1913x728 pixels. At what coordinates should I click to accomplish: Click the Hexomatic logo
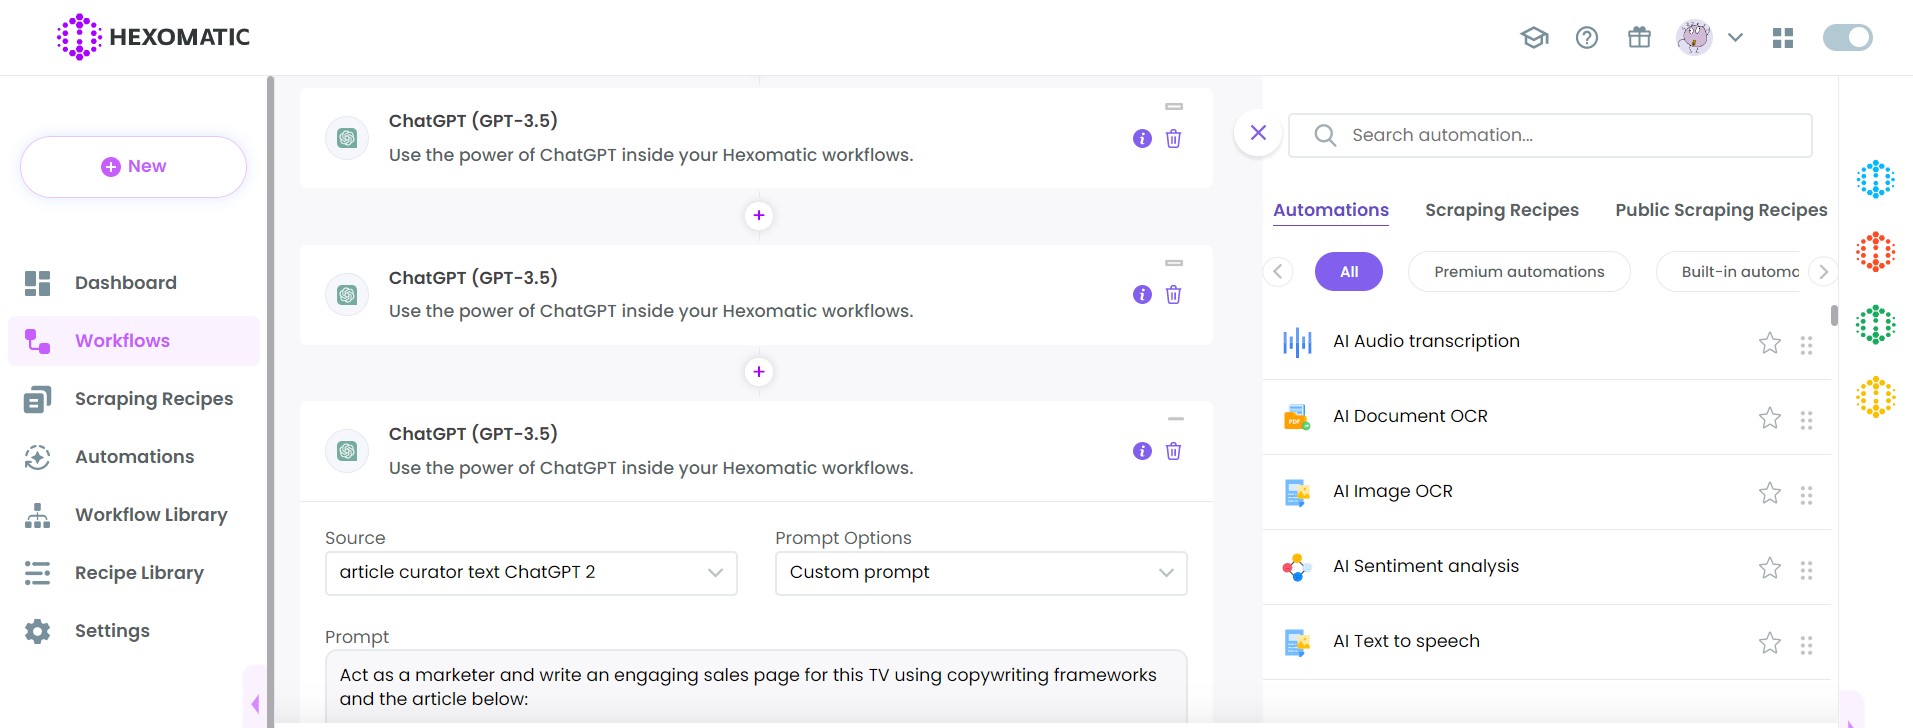coord(153,37)
